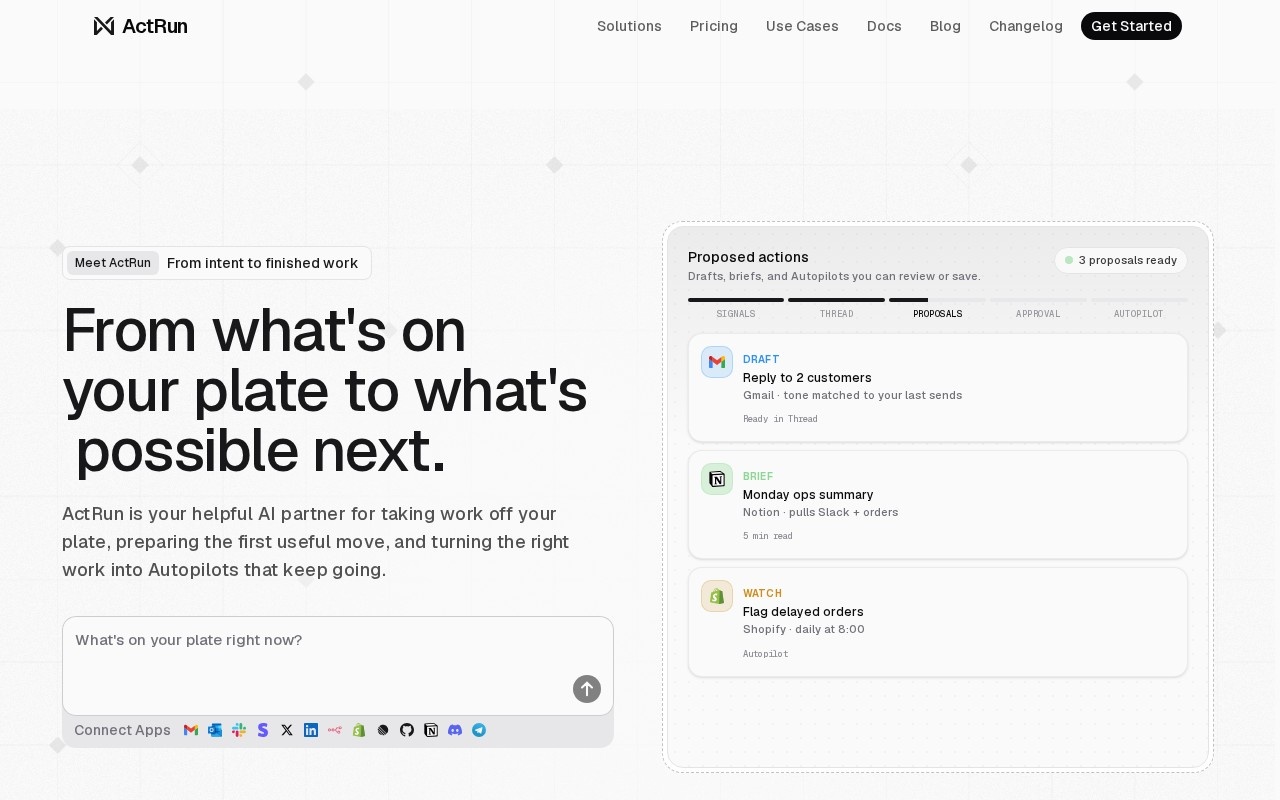View the Changelog page
This screenshot has height=800, width=1280.
point(1026,26)
